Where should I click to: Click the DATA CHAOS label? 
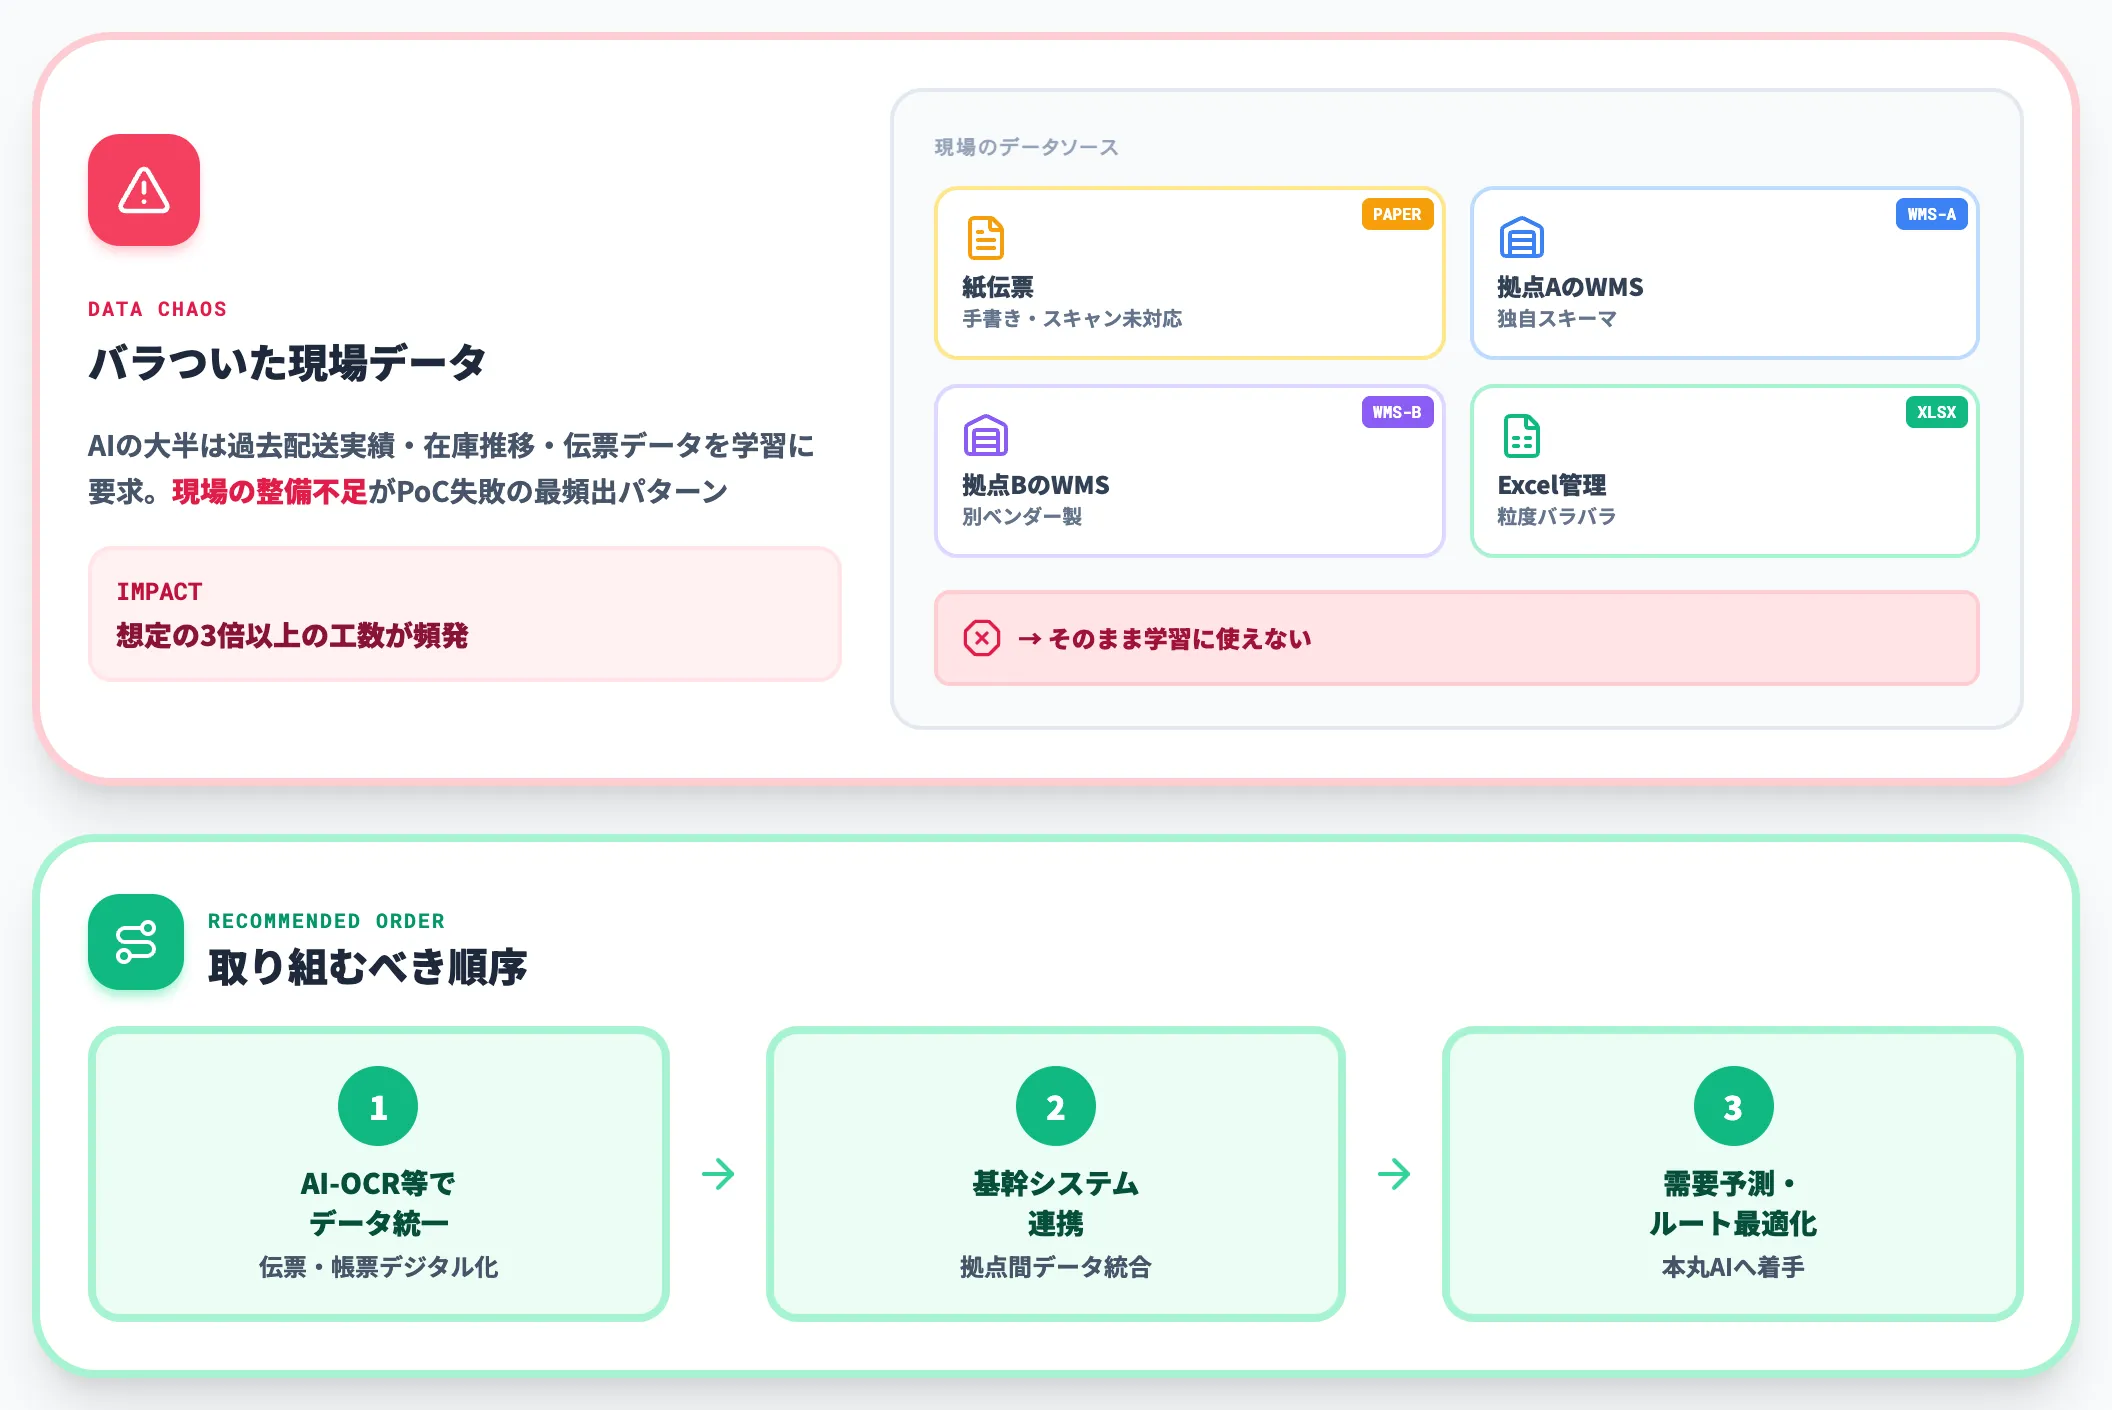coord(157,309)
